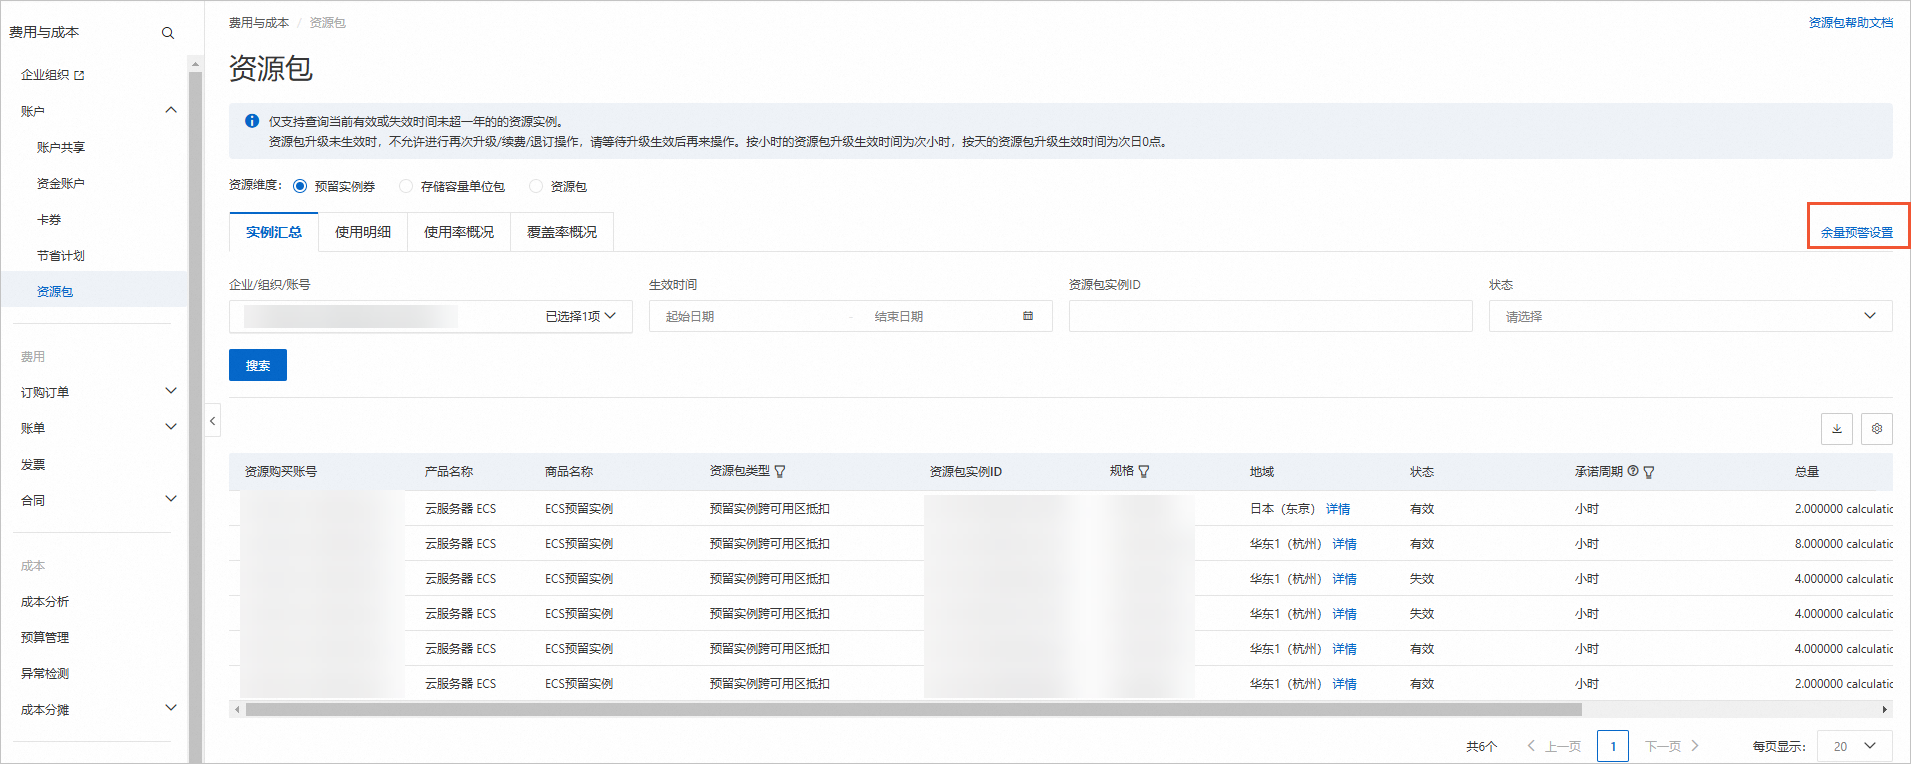The image size is (1911, 764).
Task: Click the 产品名称 column header
Action: coord(449,471)
